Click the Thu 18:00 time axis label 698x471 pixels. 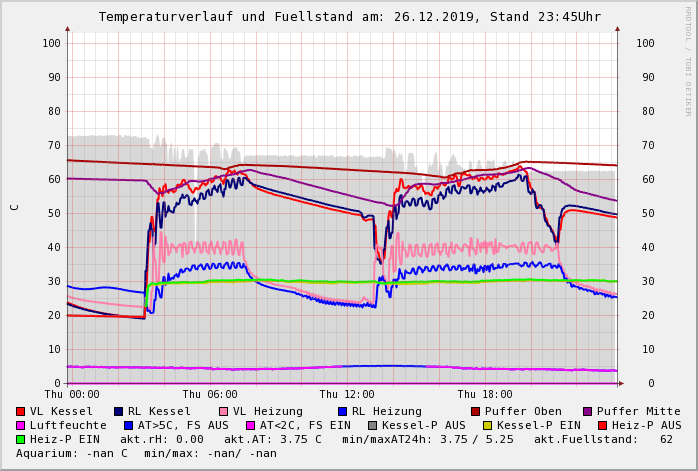click(485, 395)
